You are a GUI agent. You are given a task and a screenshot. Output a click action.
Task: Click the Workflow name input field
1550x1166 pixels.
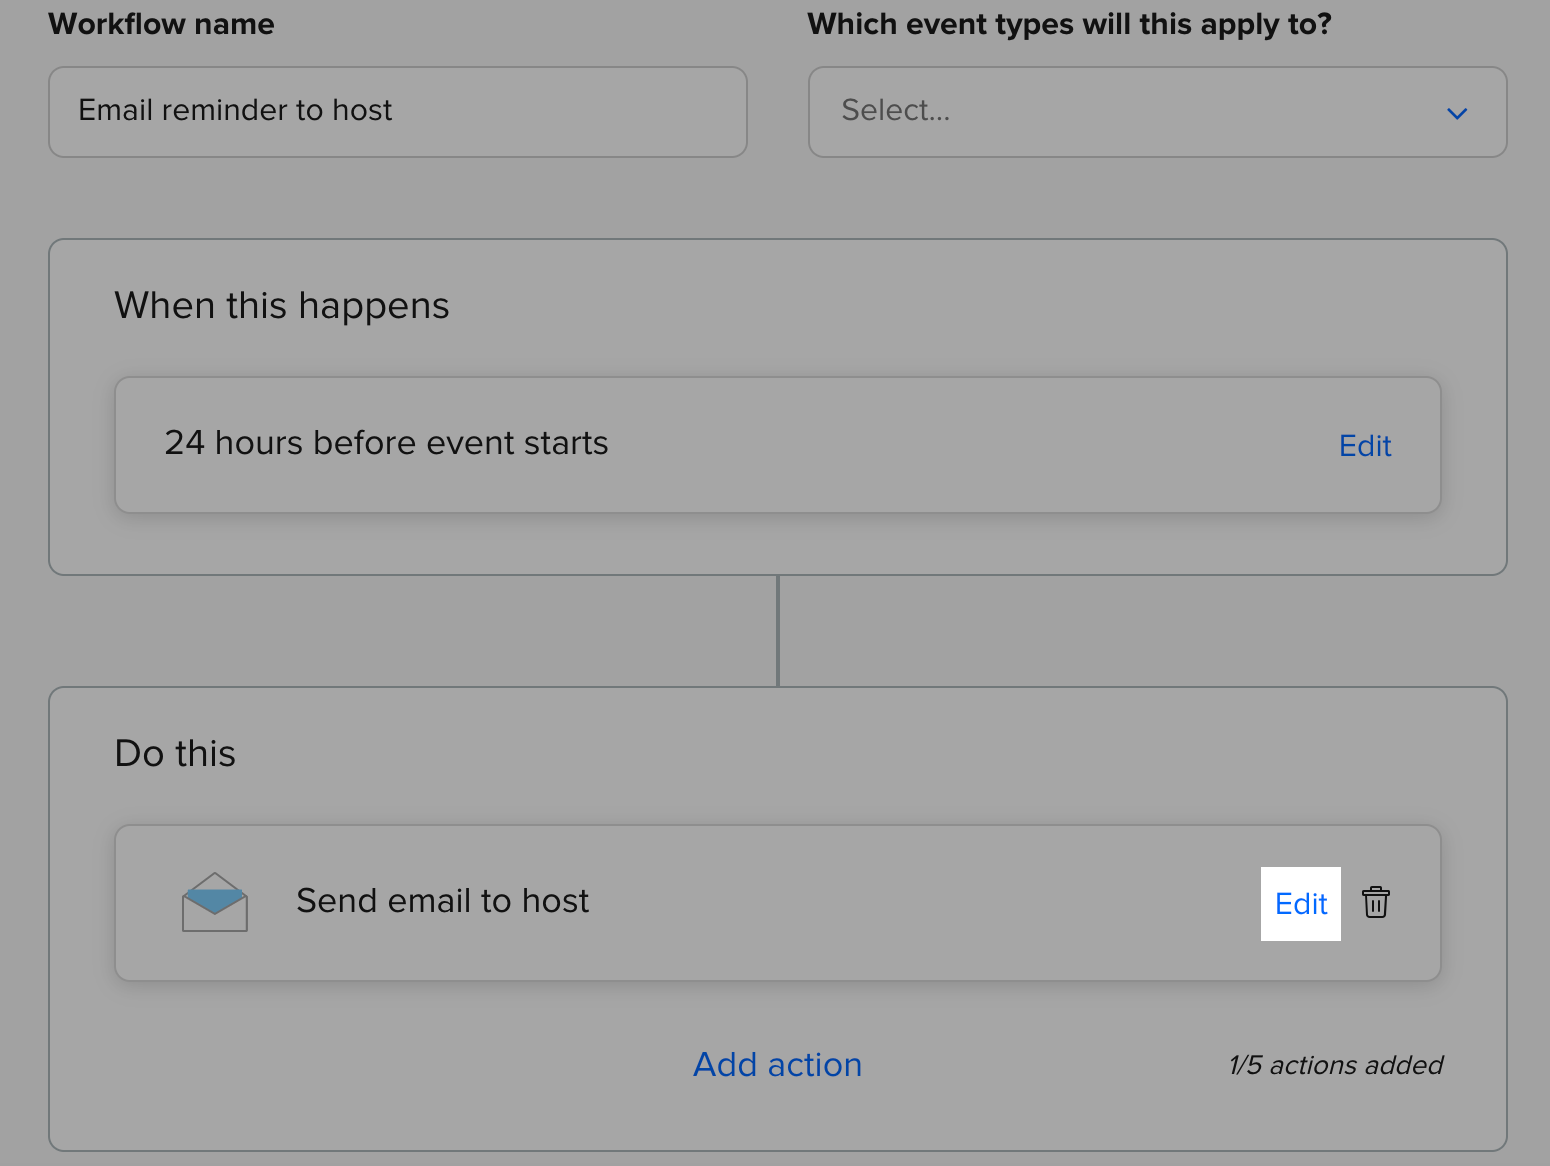point(398,112)
